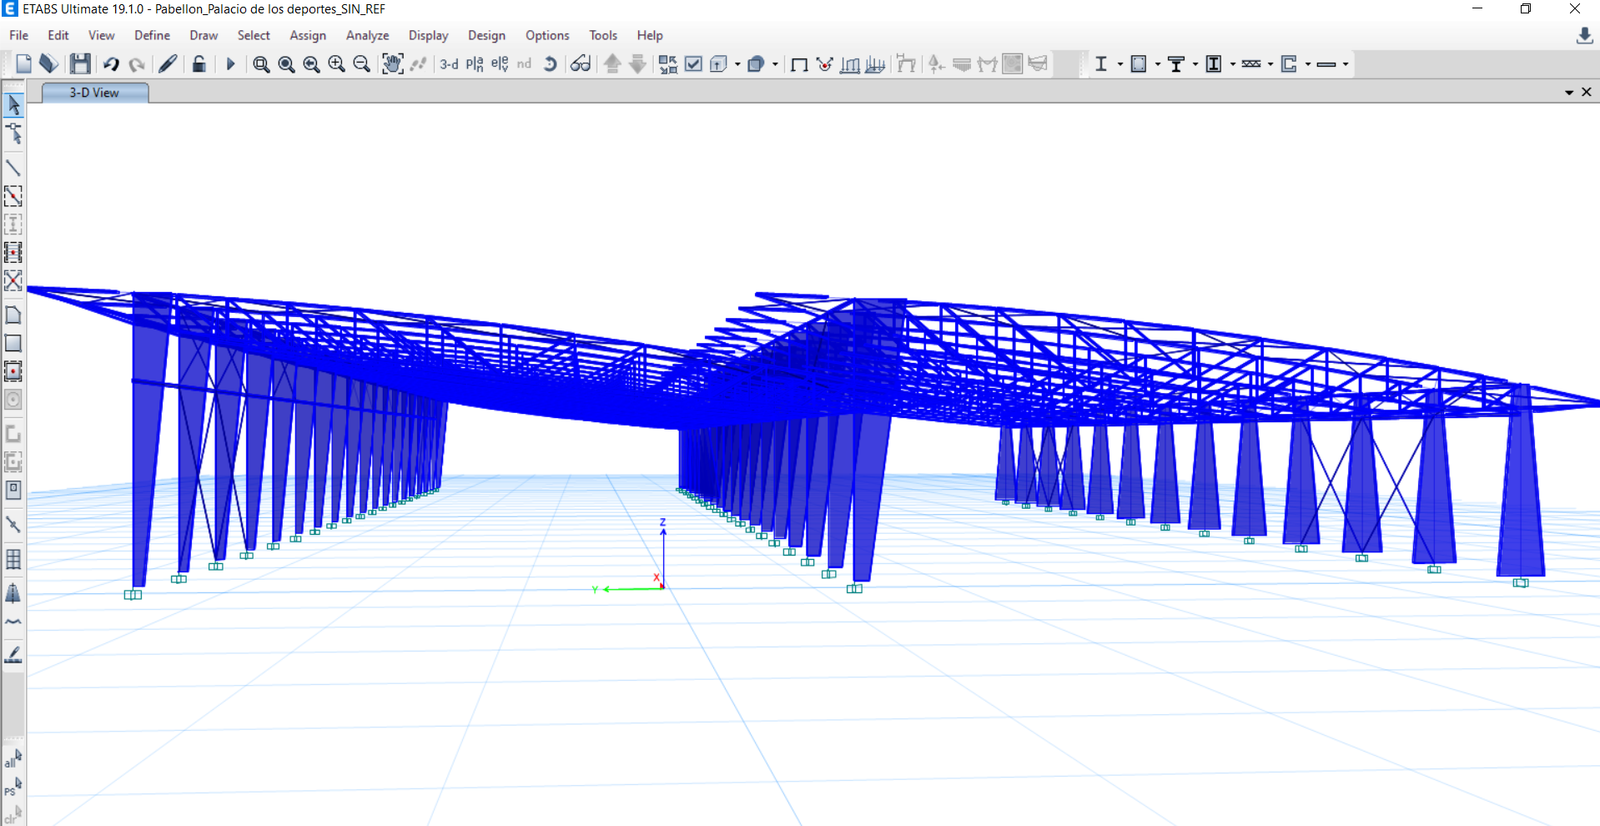Open the 3-D View window options dropdown arrow
1600x826 pixels.
1569,92
